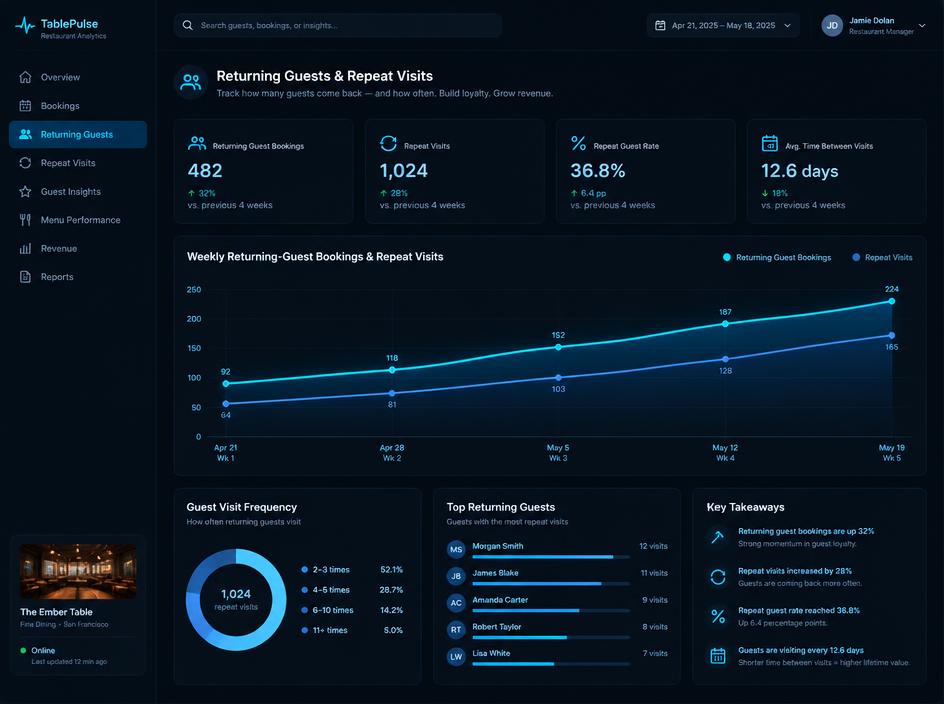
Task: Open the Bookings menu item
Action: 78,106
